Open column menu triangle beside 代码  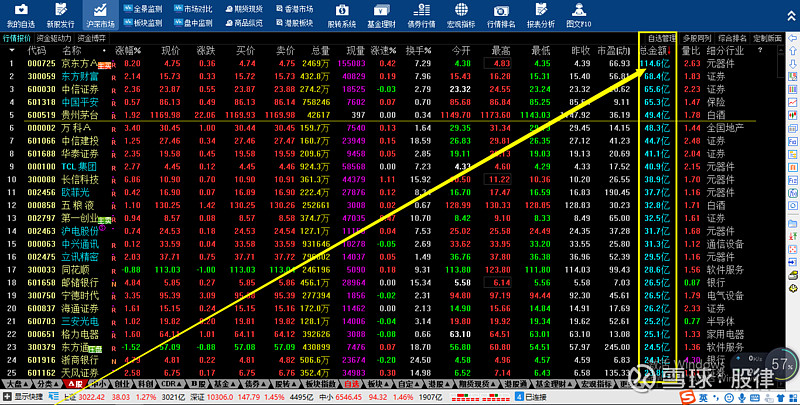point(12,50)
